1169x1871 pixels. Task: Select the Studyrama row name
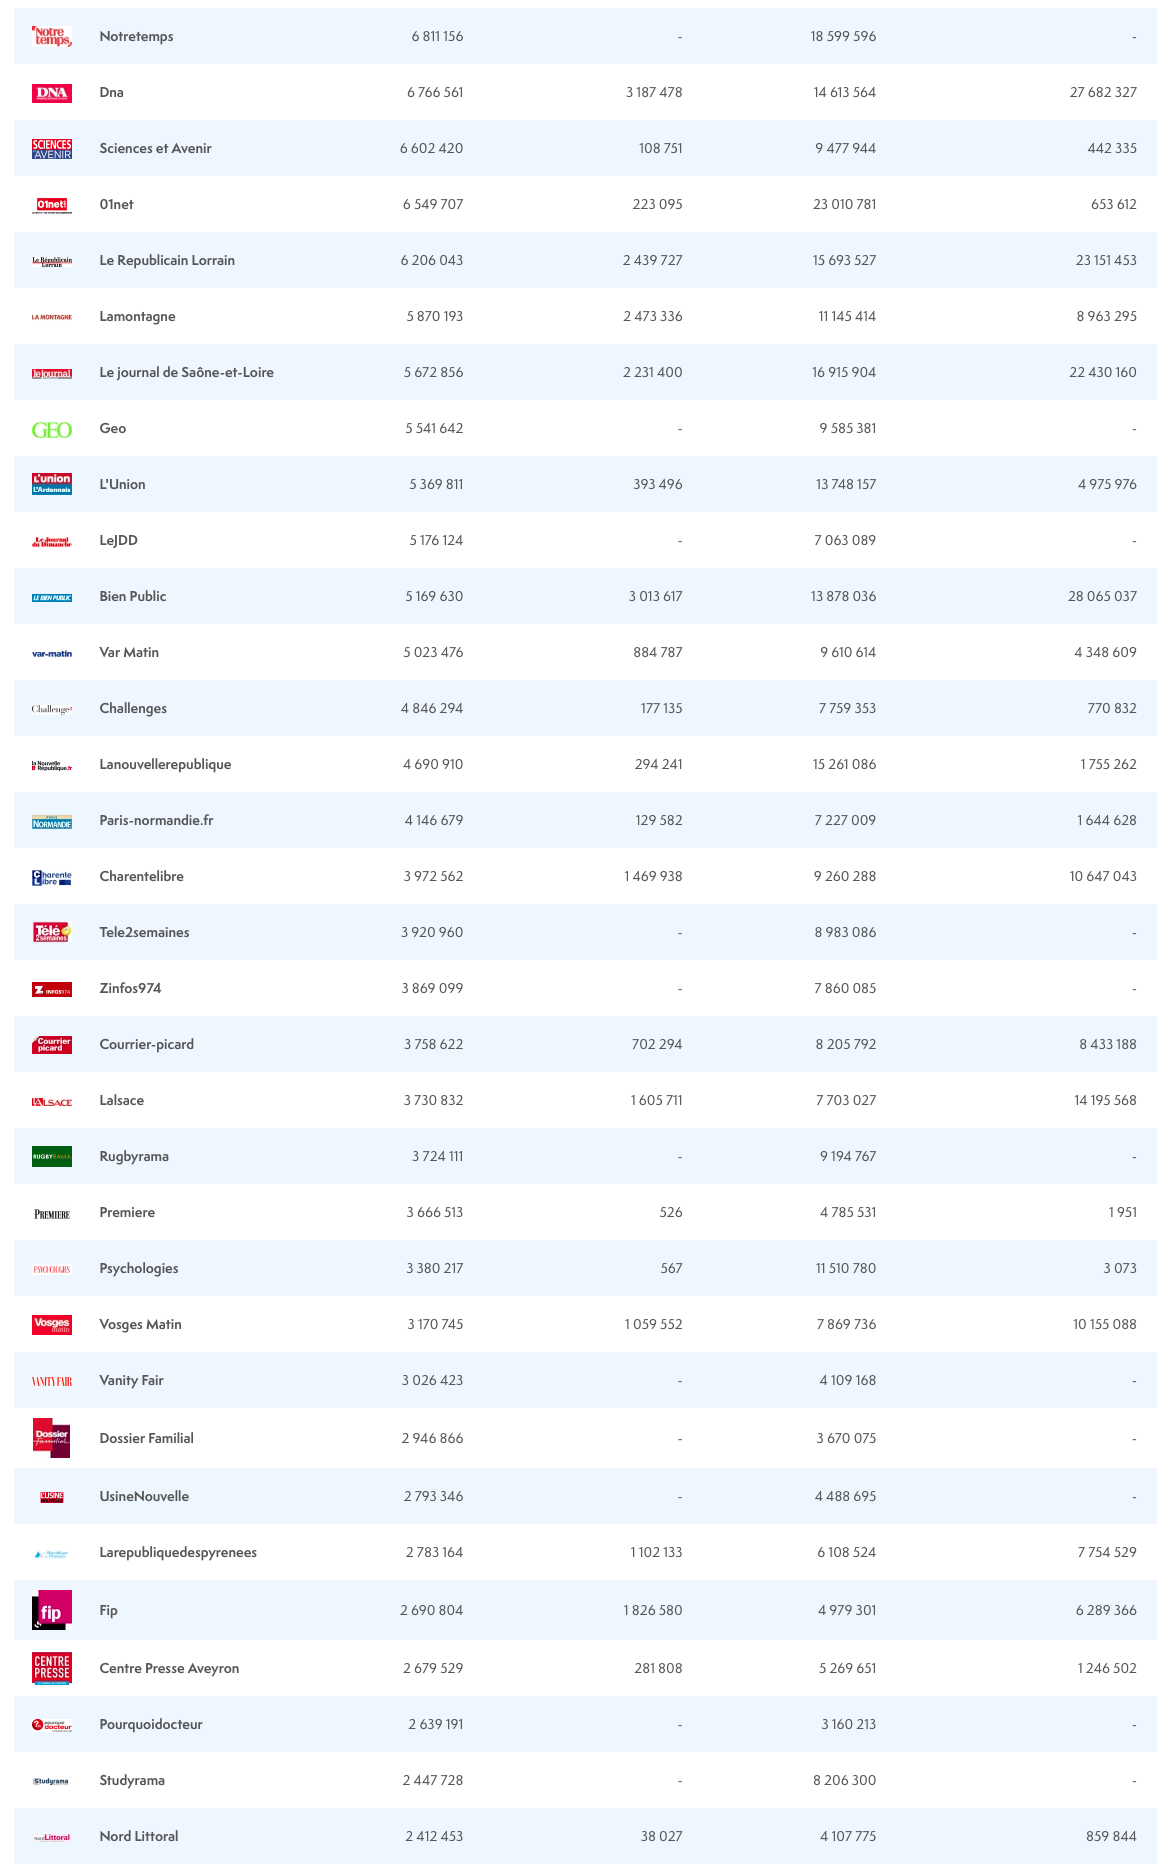coord(132,1781)
